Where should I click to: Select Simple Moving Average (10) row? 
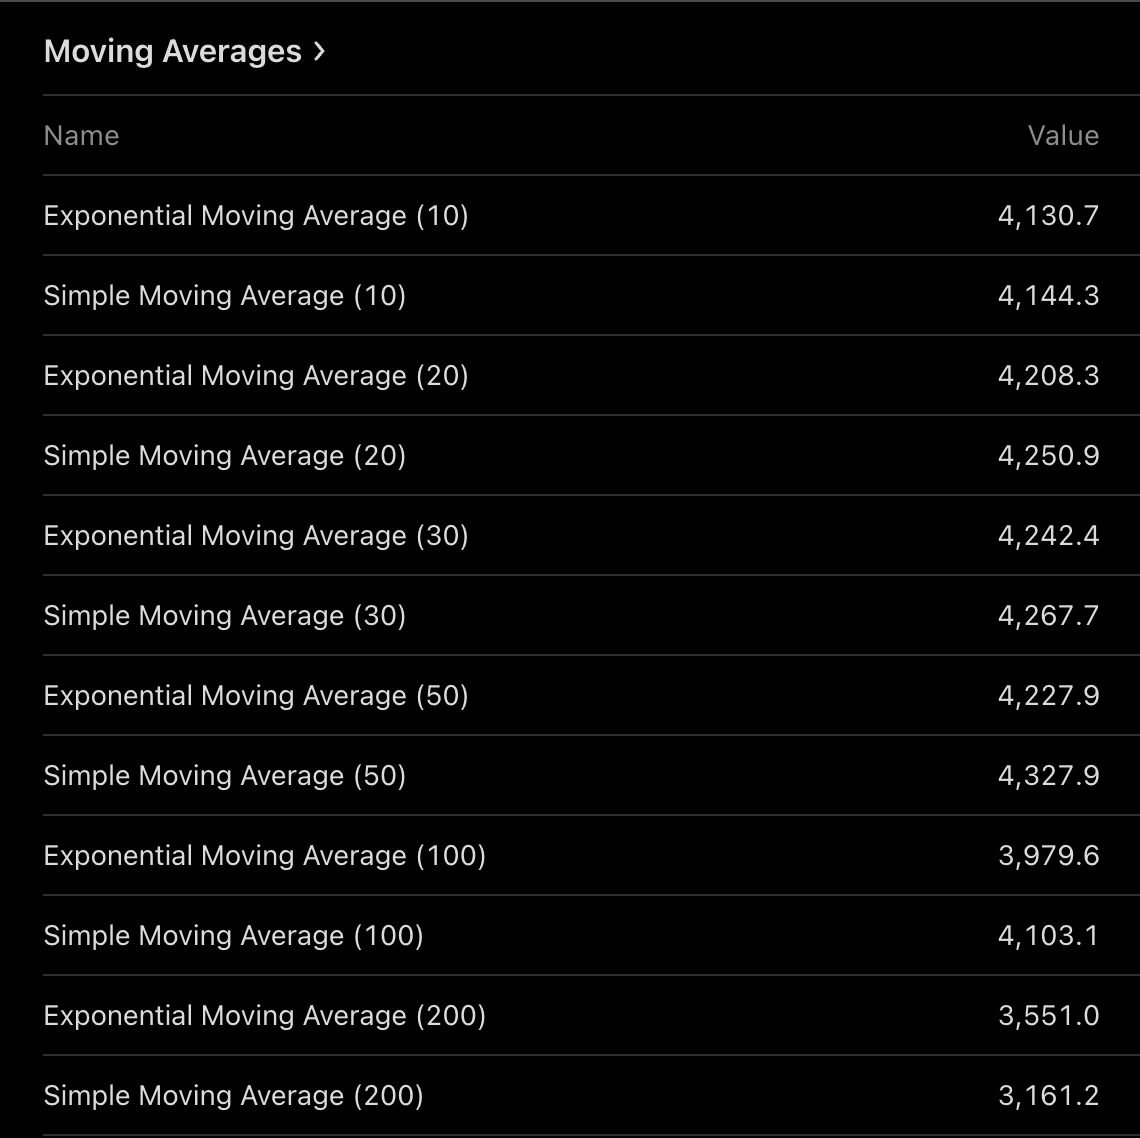[225, 296]
